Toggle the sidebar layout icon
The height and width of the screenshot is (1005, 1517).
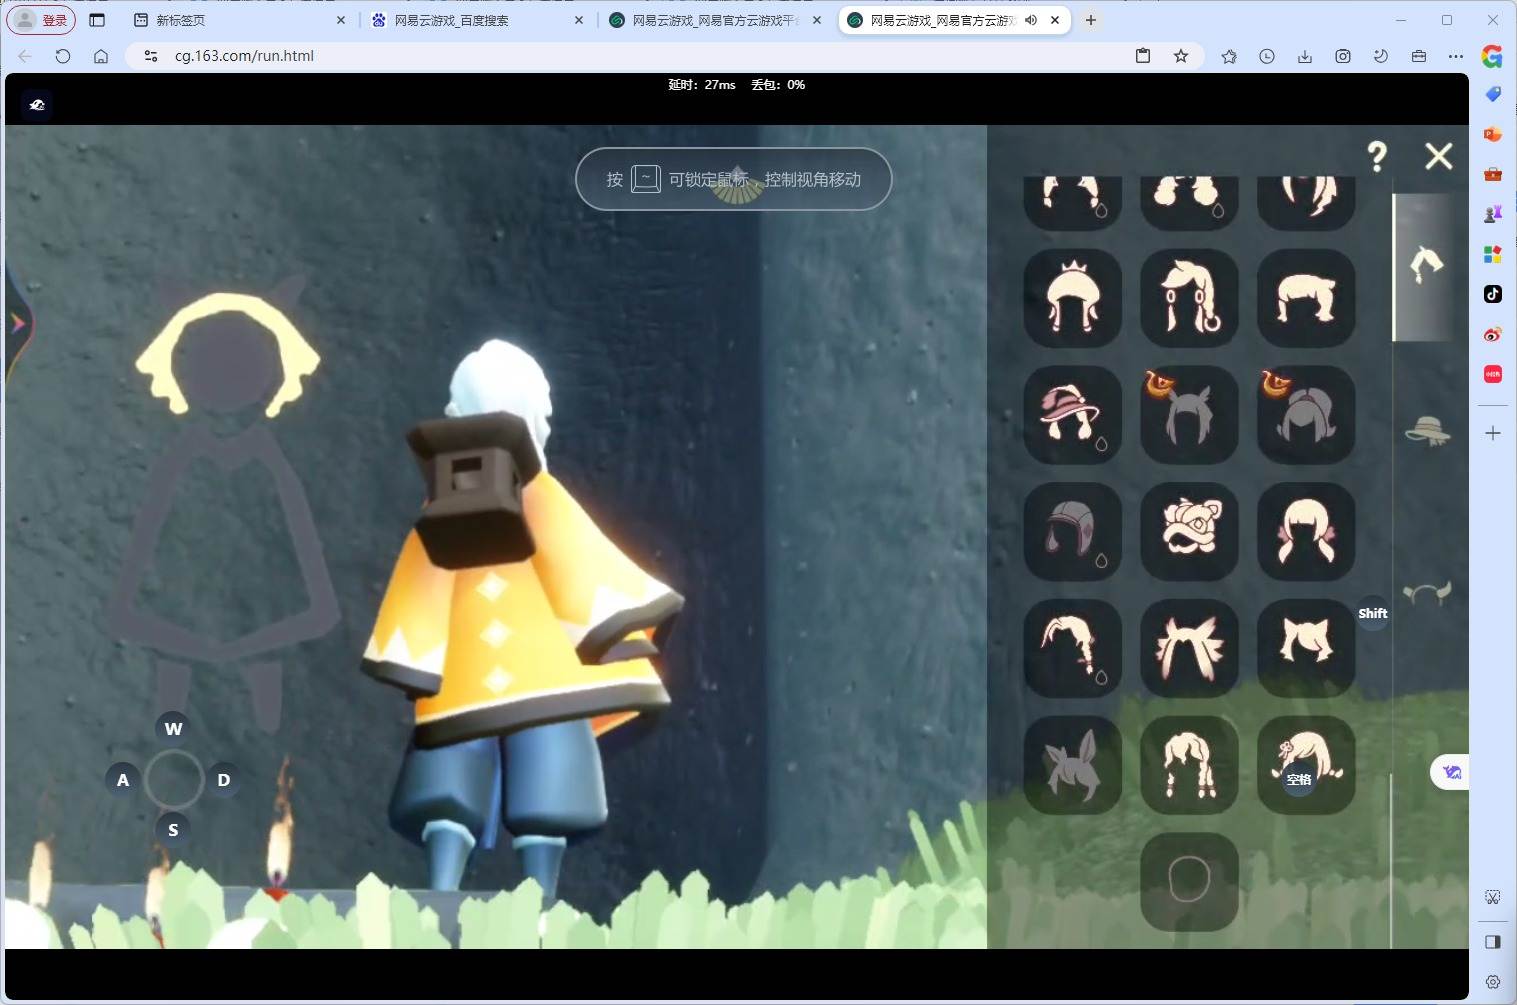pyautogui.click(x=1493, y=941)
